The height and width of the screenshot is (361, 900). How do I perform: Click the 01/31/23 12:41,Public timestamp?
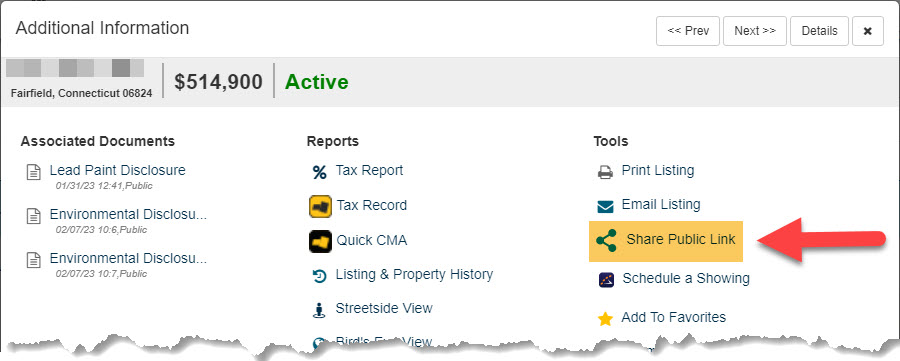(104, 186)
